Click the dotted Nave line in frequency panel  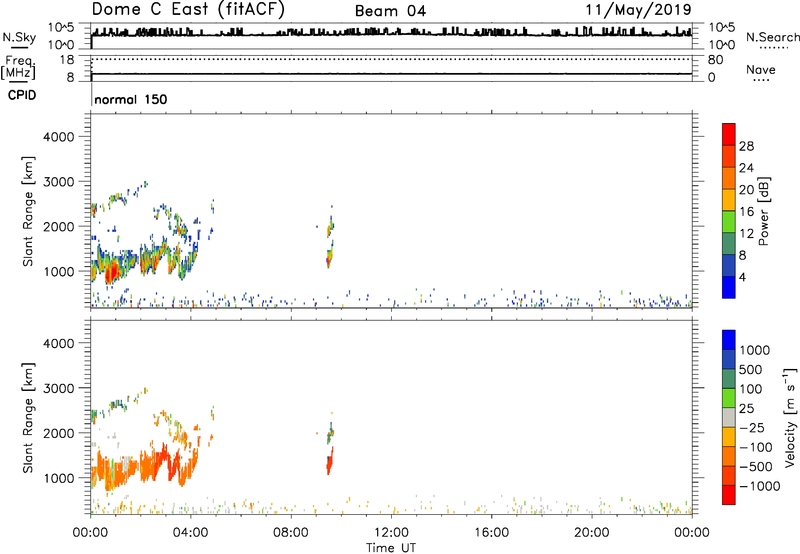pyautogui.click(x=391, y=59)
